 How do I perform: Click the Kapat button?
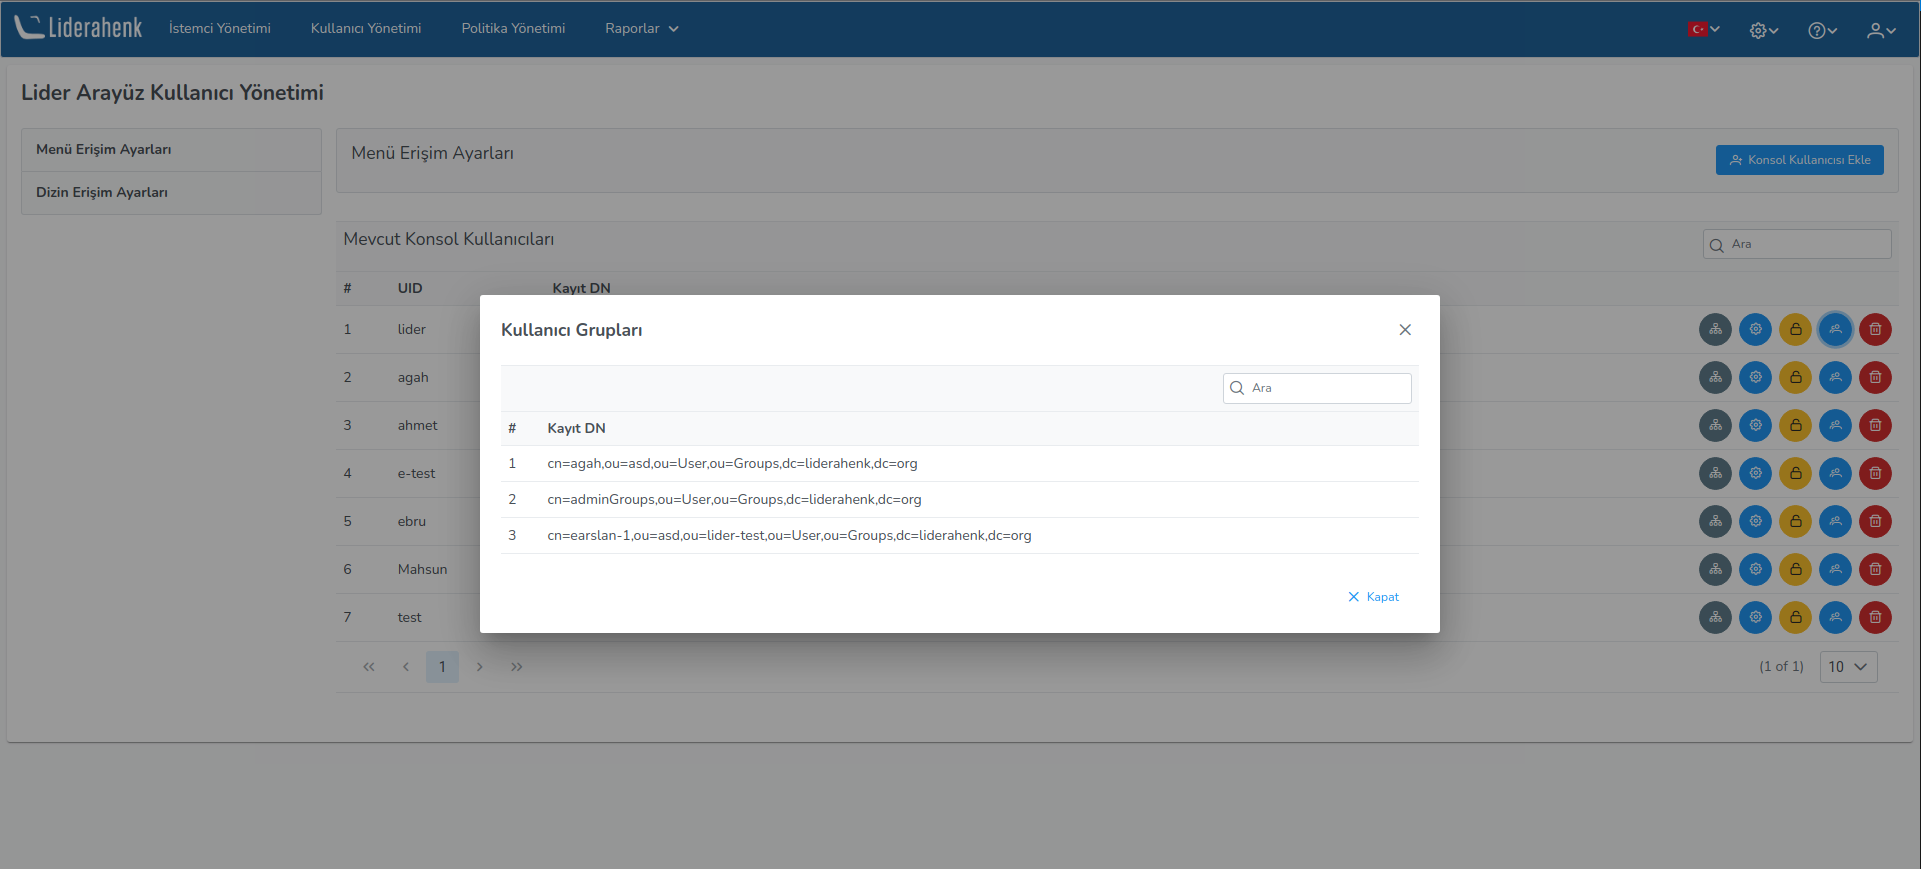point(1374,597)
